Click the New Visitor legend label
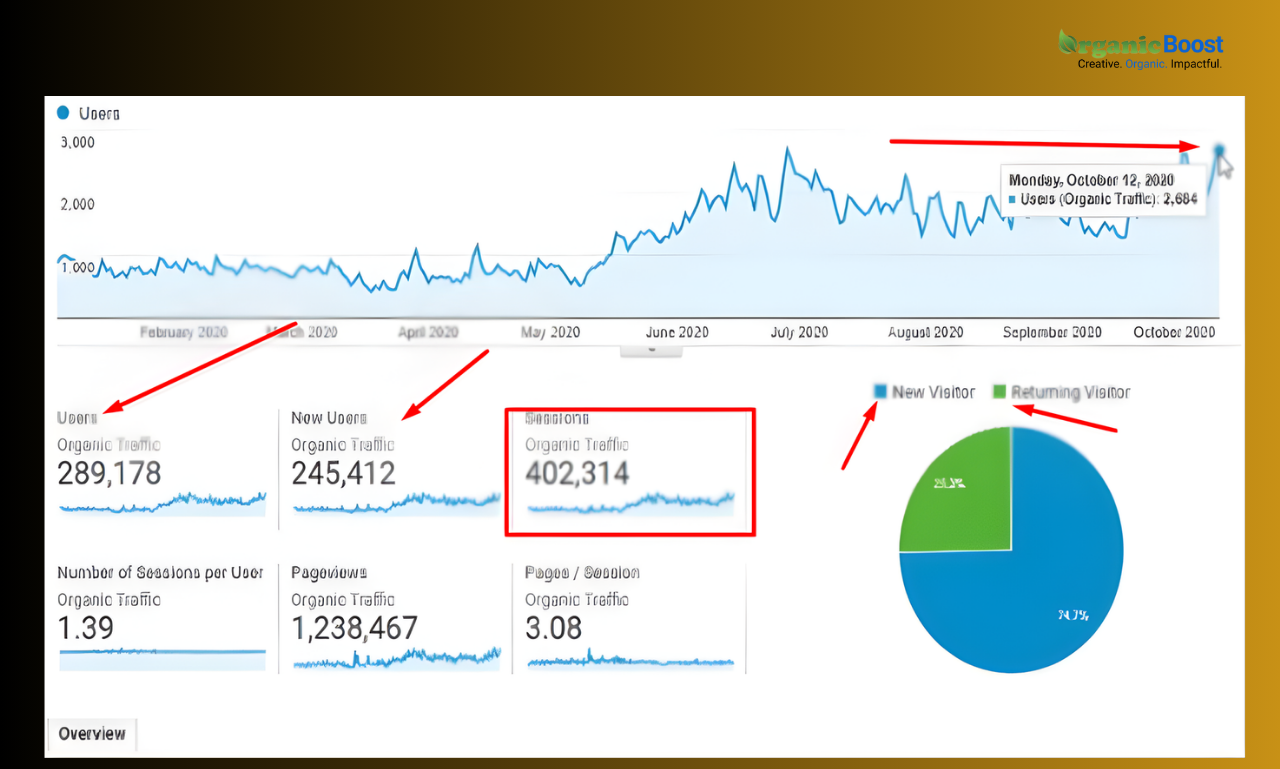This screenshot has width=1280, height=769. point(933,392)
